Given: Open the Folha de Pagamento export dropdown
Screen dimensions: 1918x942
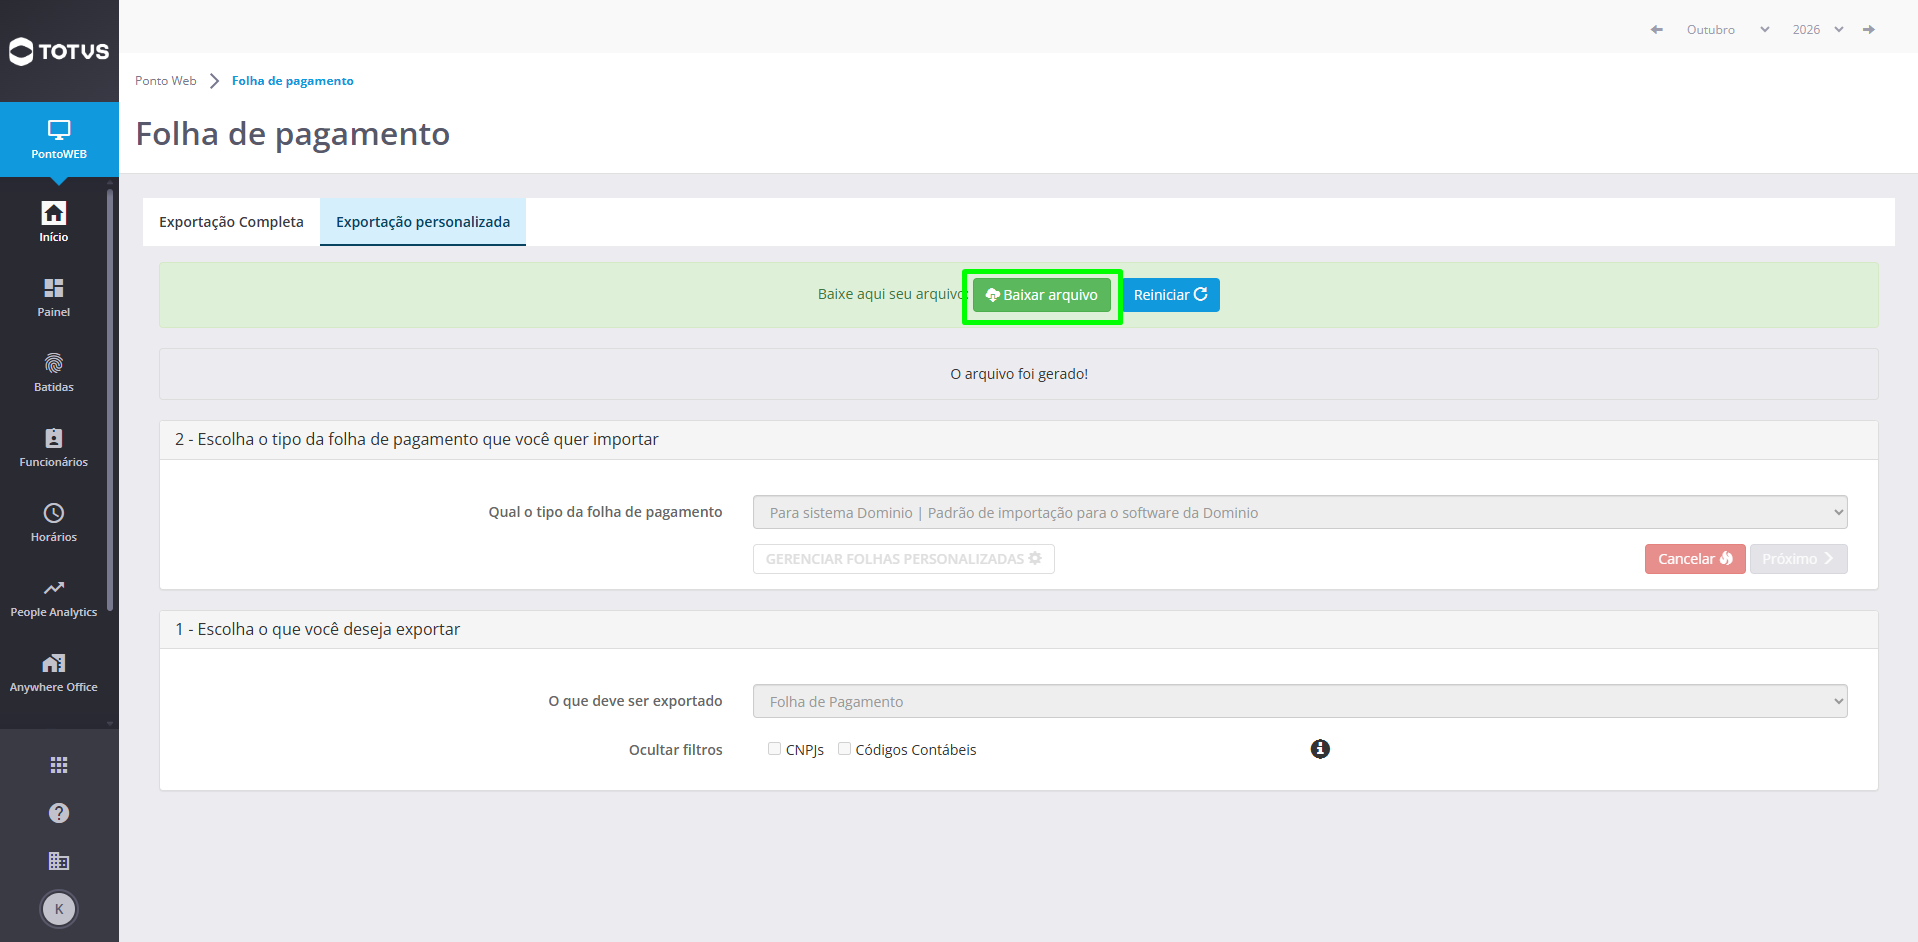Looking at the screenshot, I should point(1300,701).
